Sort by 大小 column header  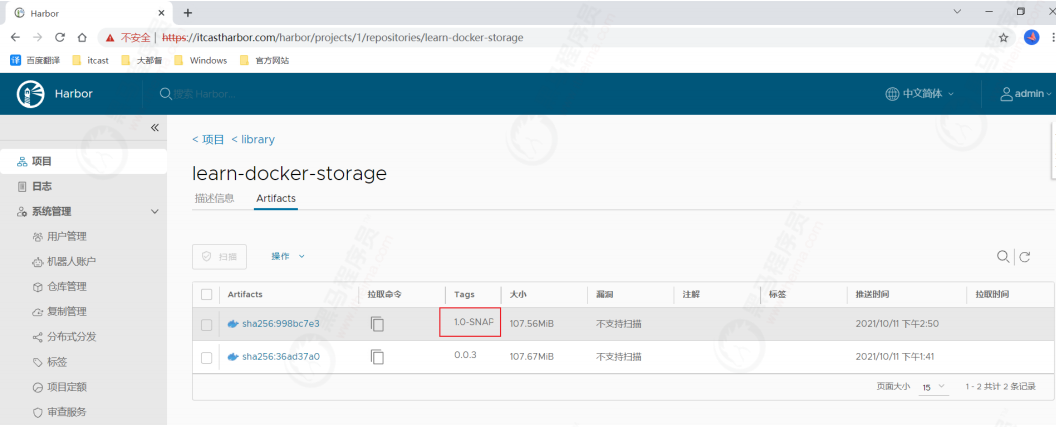coord(517,294)
